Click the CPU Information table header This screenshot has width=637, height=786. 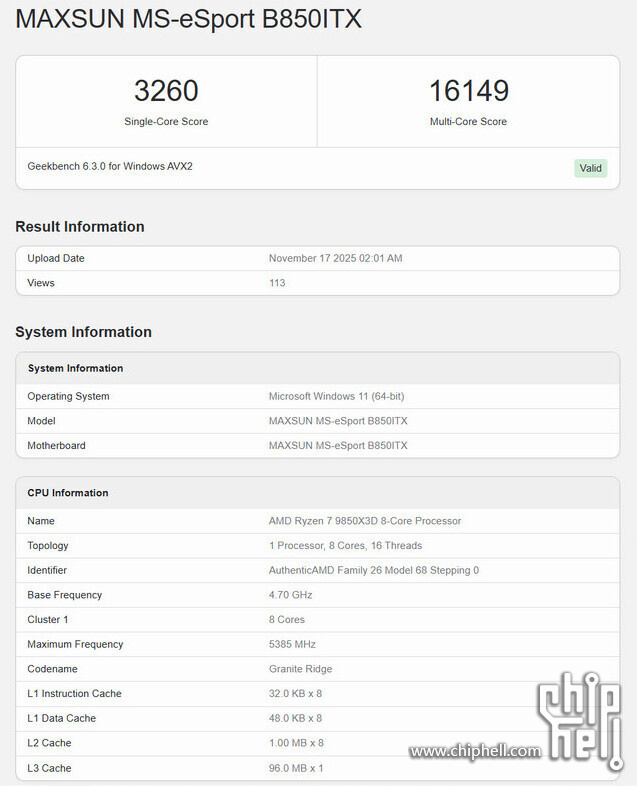(68, 493)
